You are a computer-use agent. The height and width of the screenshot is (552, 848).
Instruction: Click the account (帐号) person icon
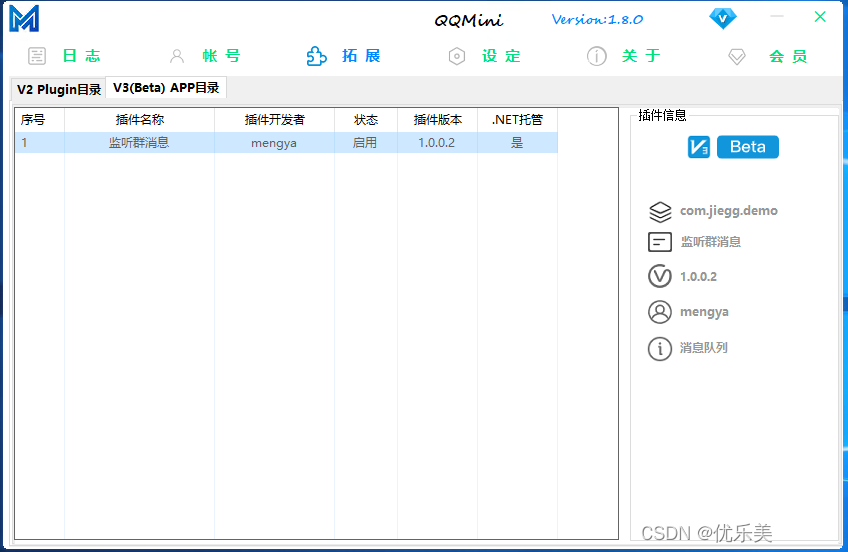[x=177, y=56]
